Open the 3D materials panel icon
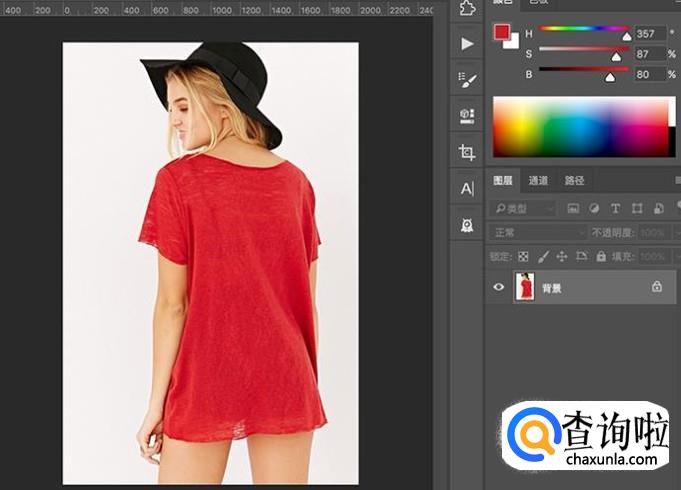The width and height of the screenshot is (681, 490). [x=466, y=116]
